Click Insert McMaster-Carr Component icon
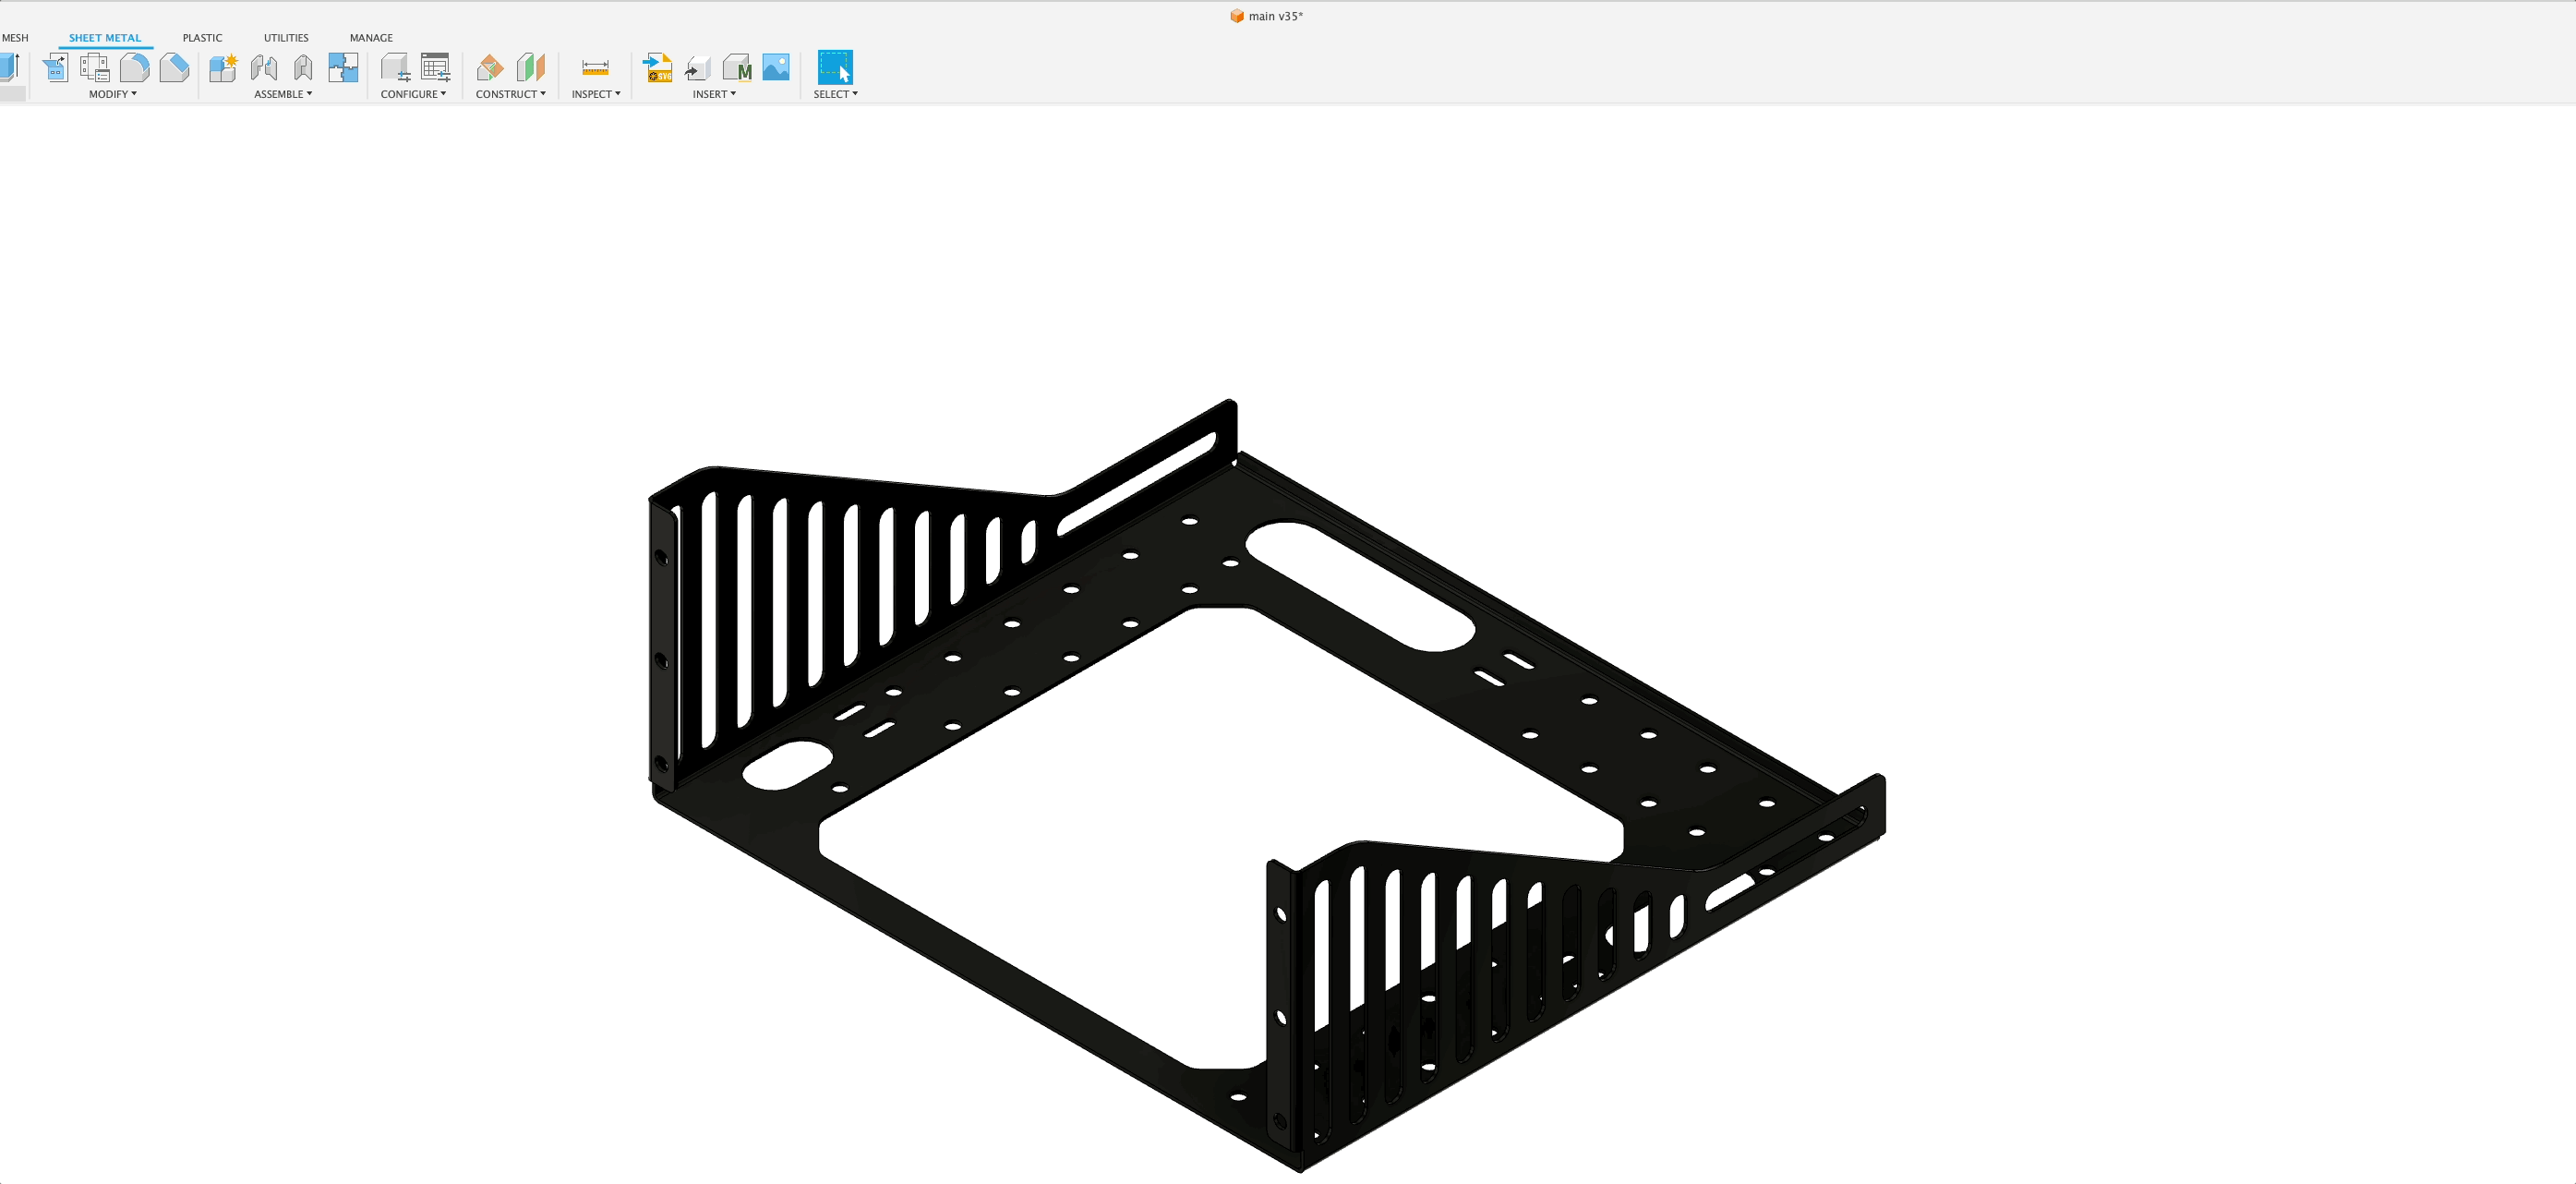Screen dimensions: 2576x1184 [x=737, y=68]
